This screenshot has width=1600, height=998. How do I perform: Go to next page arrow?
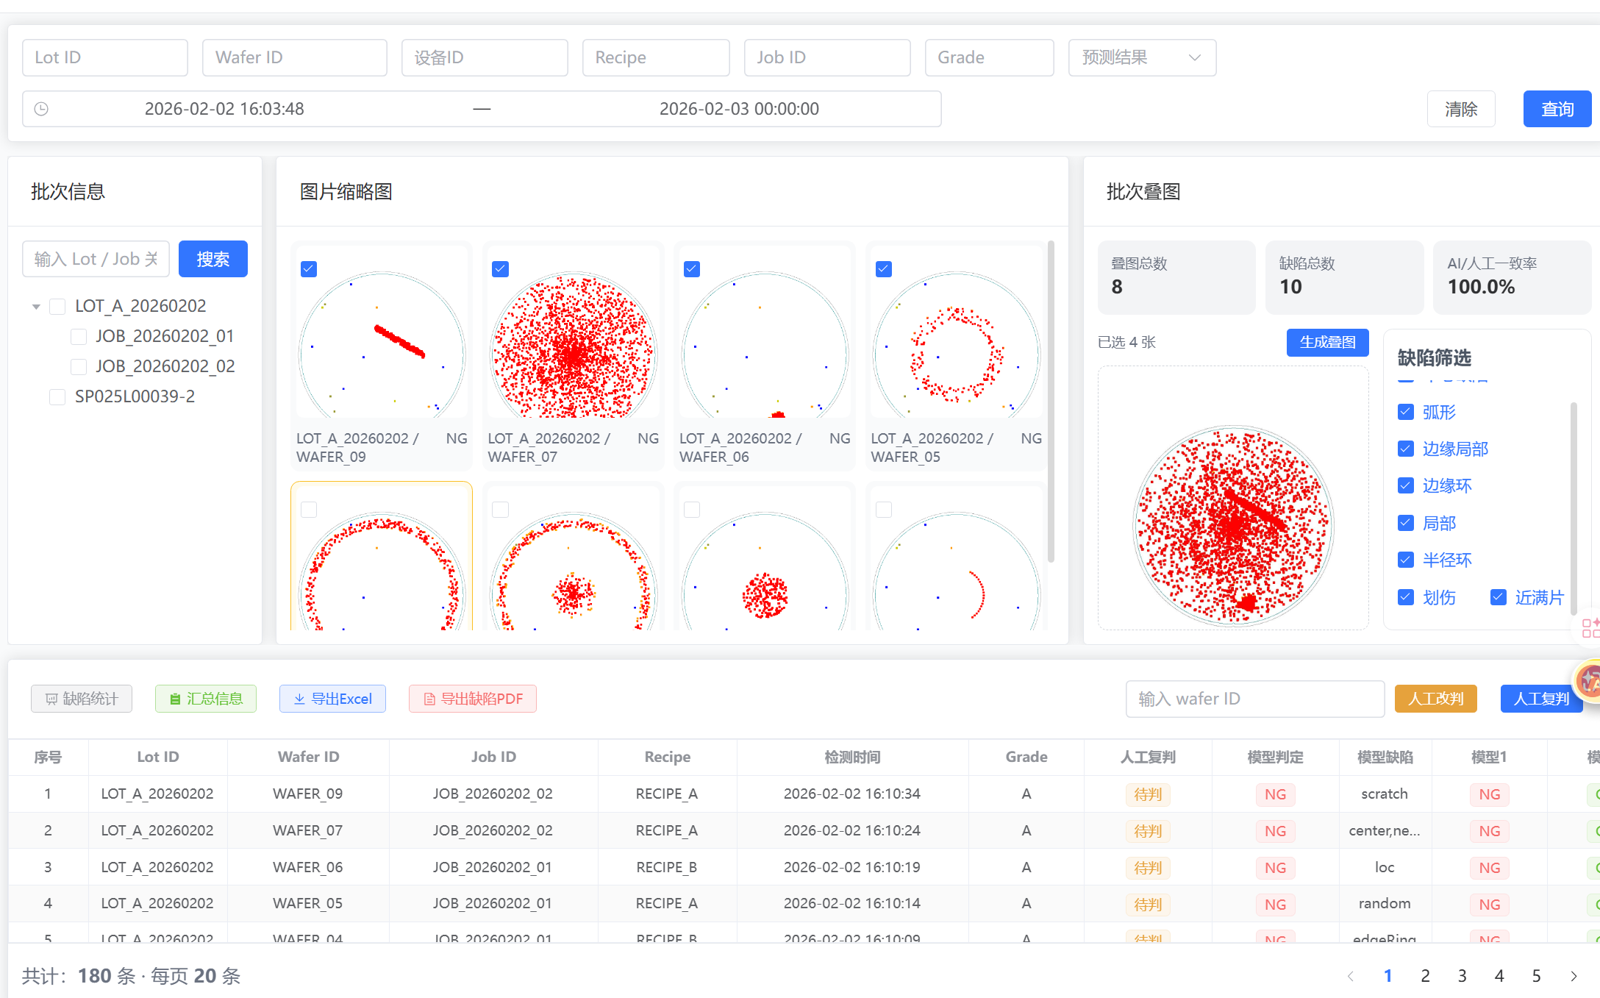pyautogui.click(x=1573, y=976)
